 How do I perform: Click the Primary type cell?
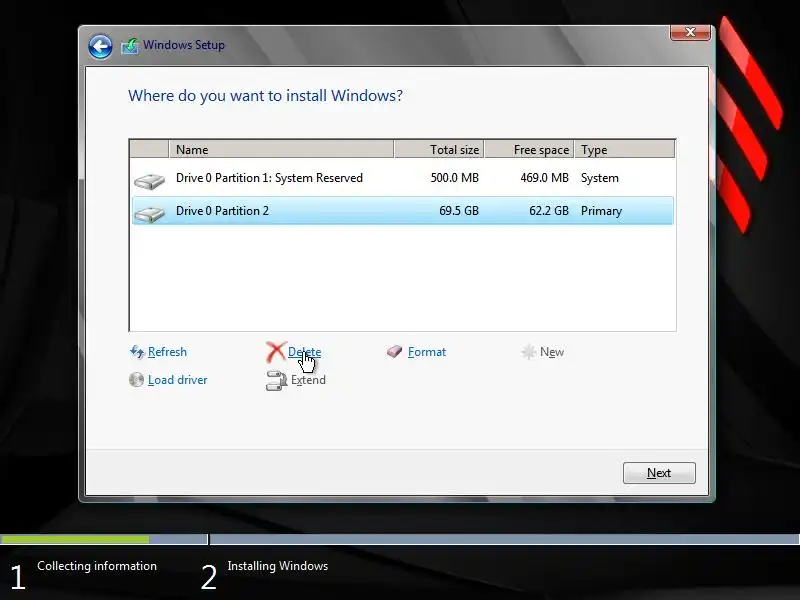pyautogui.click(x=601, y=211)
